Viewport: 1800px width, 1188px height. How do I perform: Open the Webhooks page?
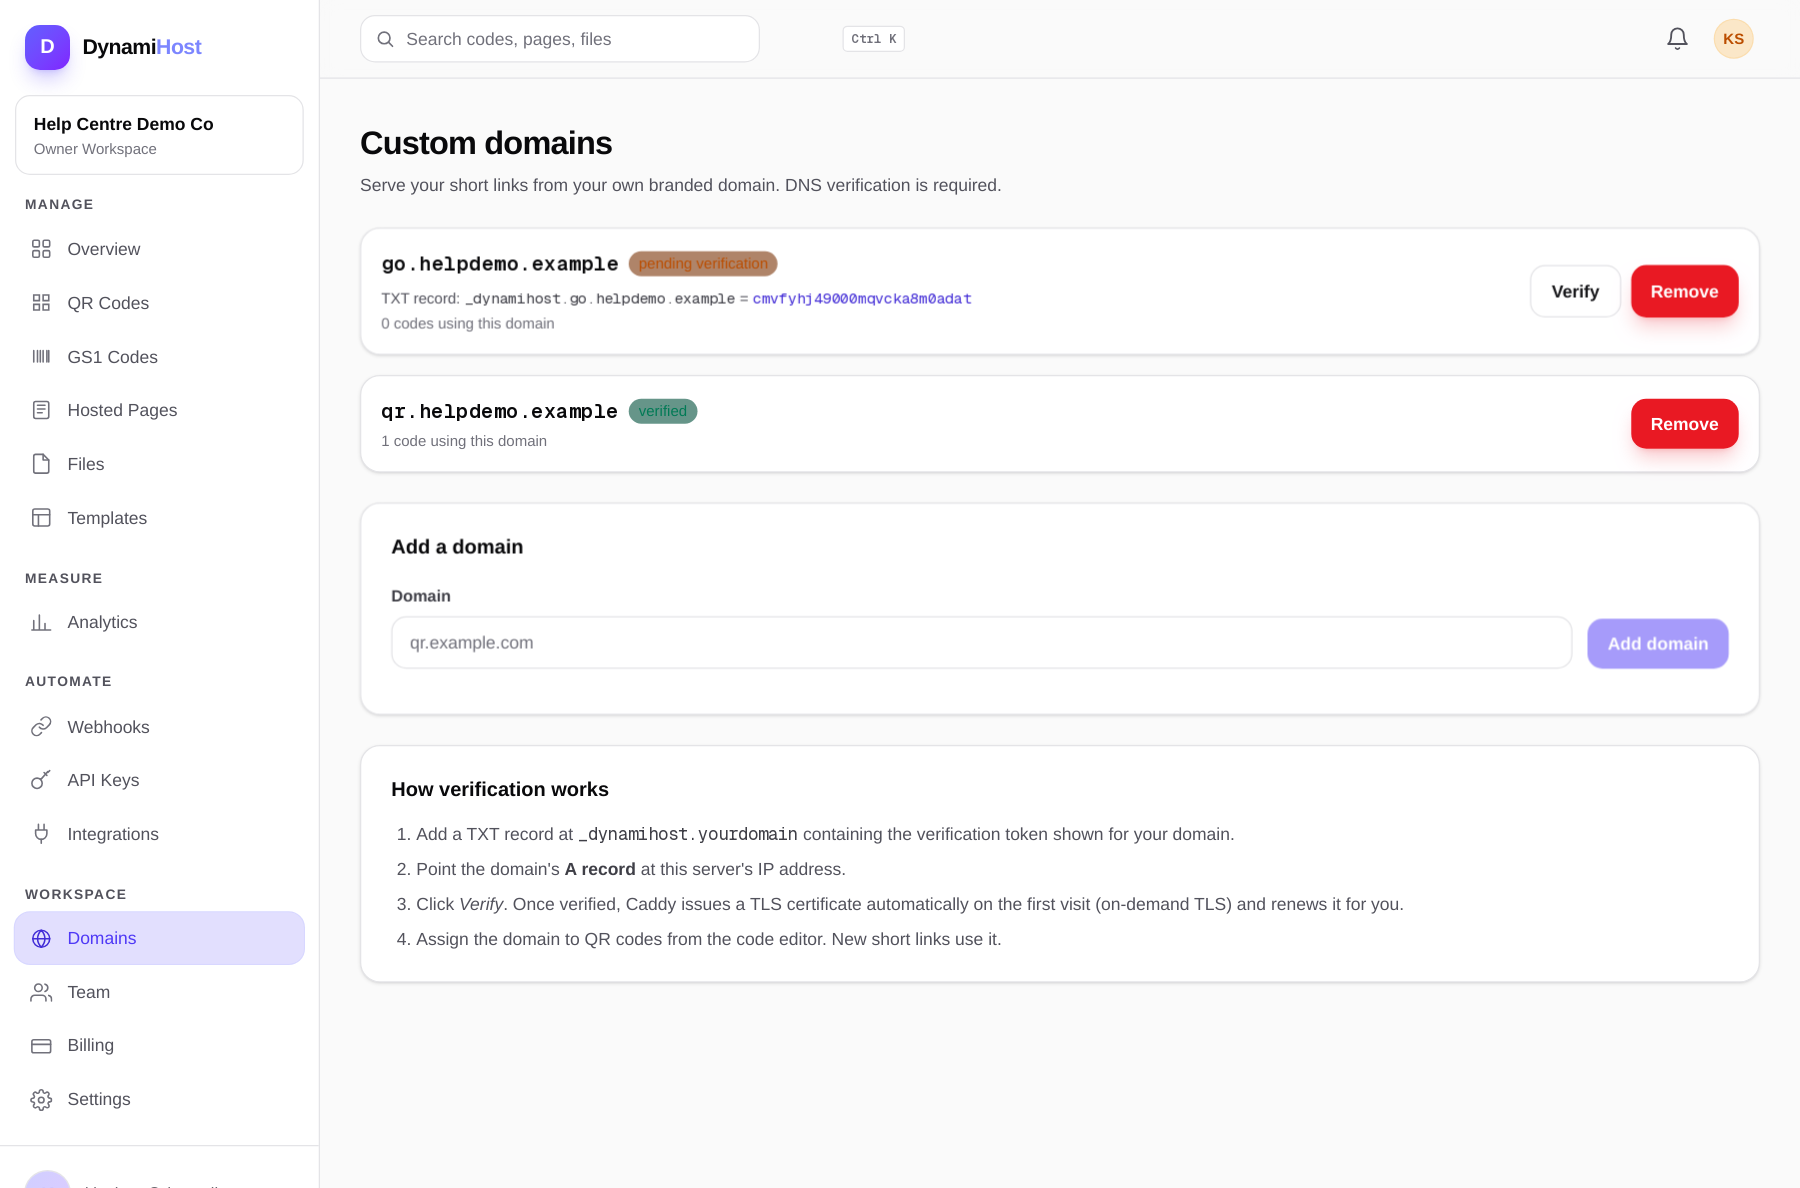click(159, 727)
